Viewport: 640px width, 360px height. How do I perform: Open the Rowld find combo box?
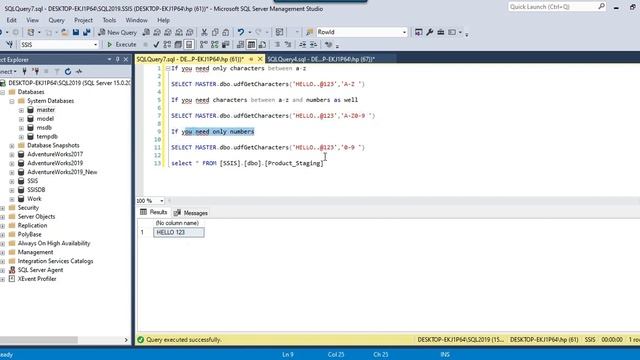362,32
